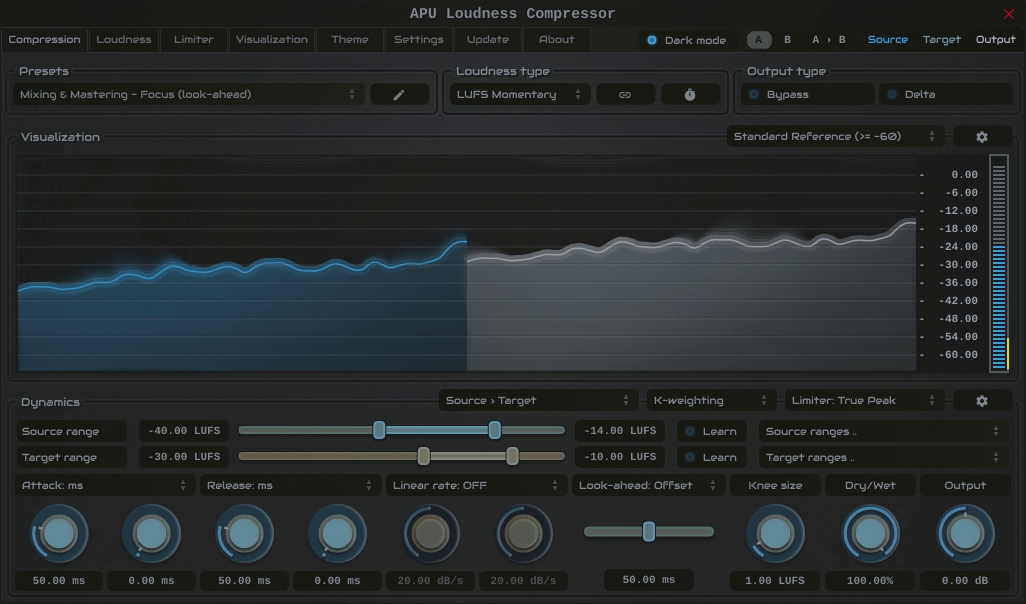The width and height of the screenshot is (1026, 604).
Task: Switch to the About tab
Action: click(557, 40)
